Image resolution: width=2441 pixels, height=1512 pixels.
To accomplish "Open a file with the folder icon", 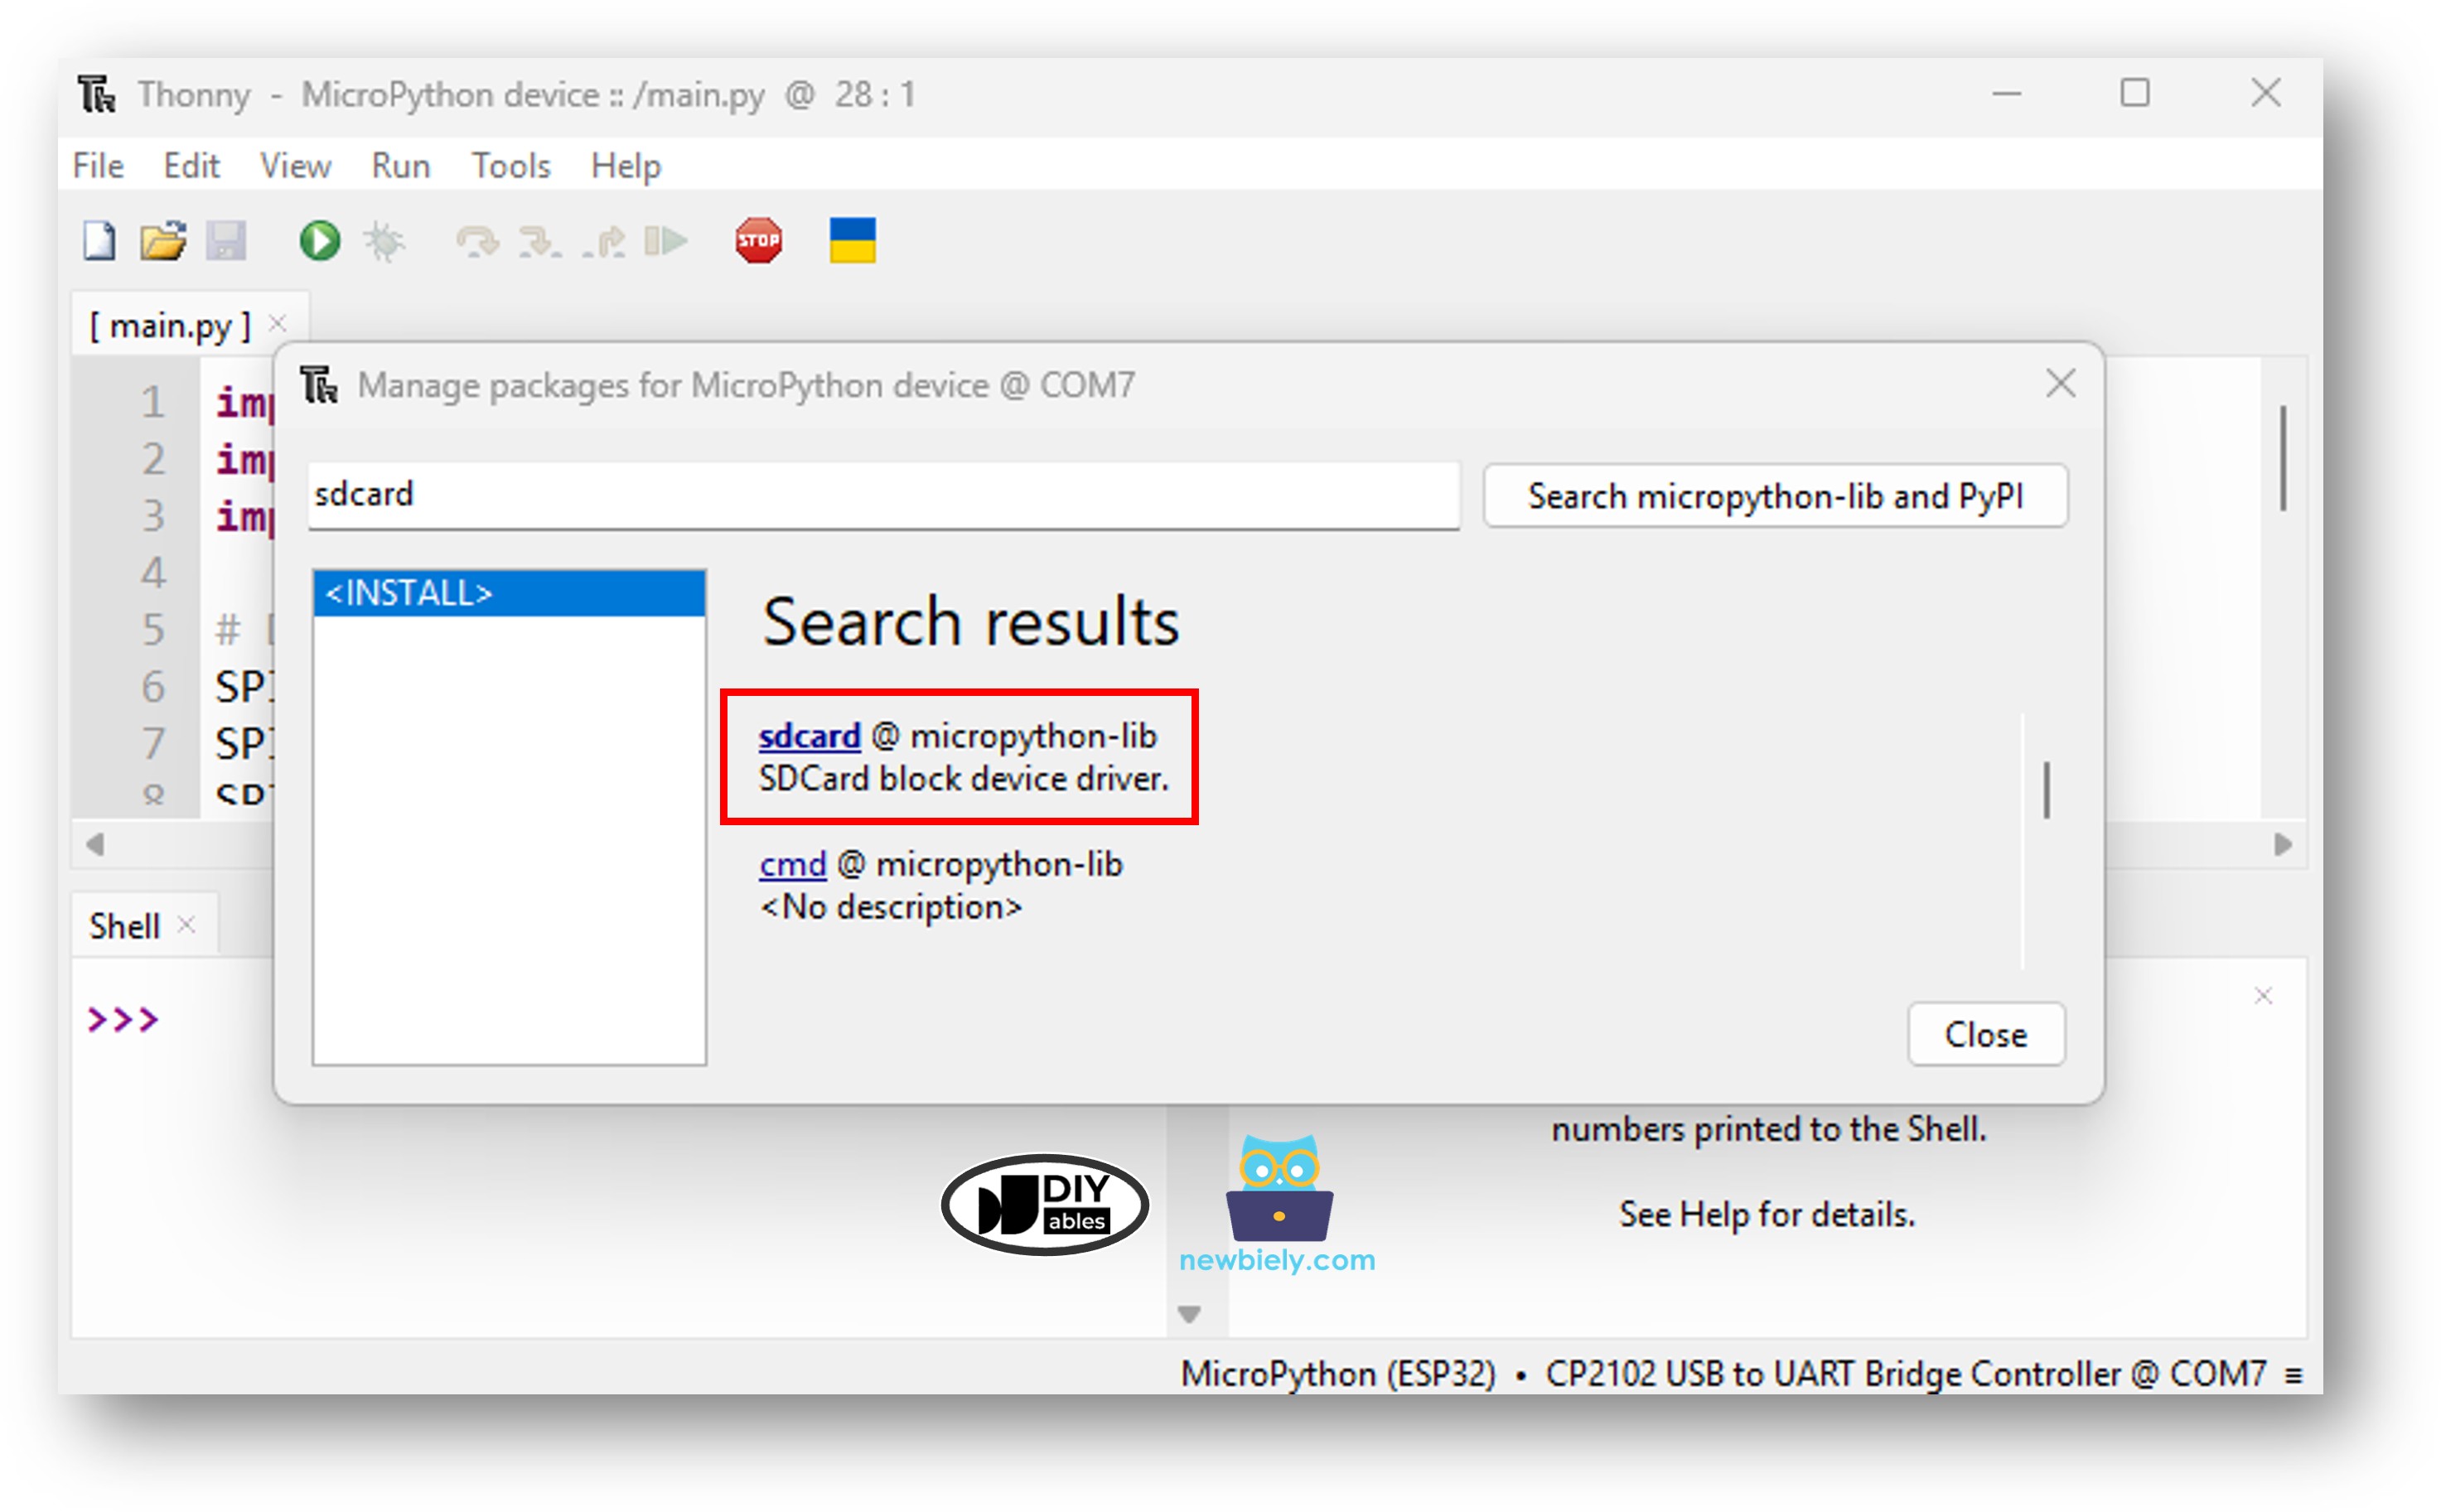I will click(163, 241).
